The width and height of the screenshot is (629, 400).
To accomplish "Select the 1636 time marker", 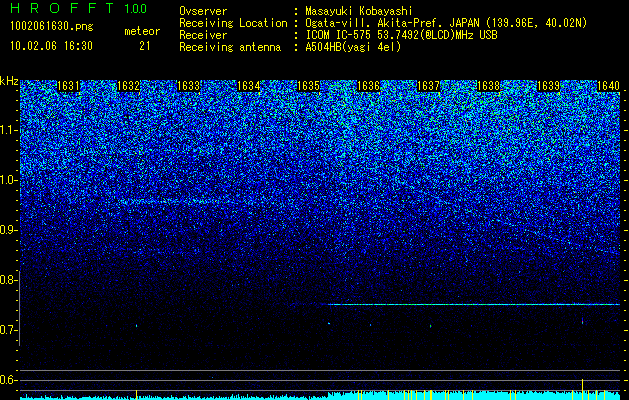I will [368, 86].
